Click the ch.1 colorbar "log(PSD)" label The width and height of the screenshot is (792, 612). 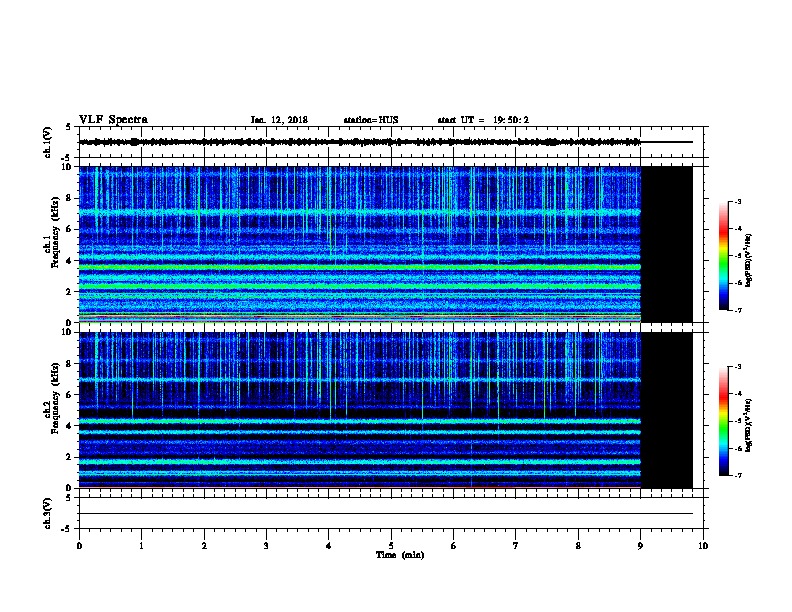(x=748, y=260)
